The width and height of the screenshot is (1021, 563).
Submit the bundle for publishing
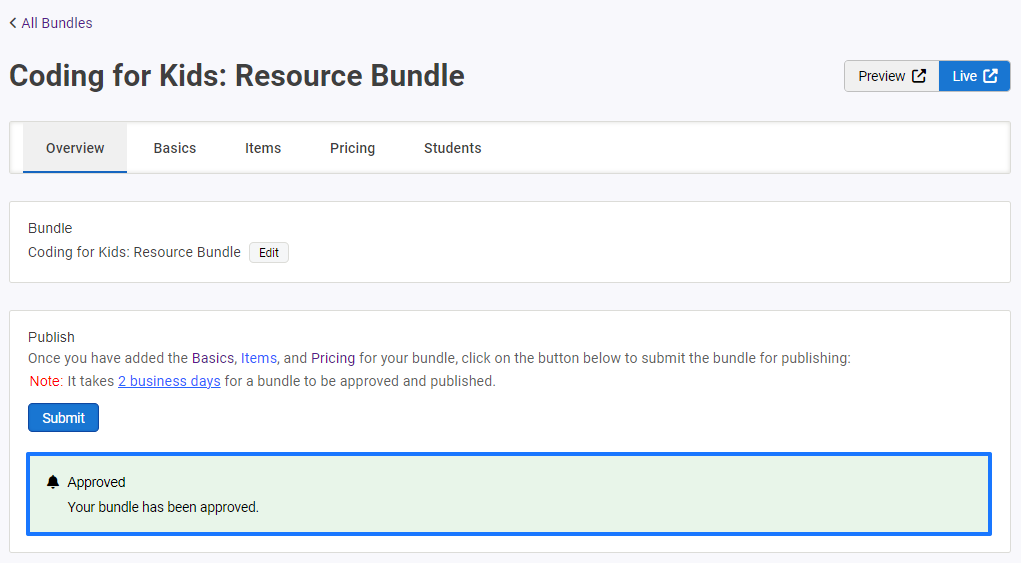pos(63,418)
